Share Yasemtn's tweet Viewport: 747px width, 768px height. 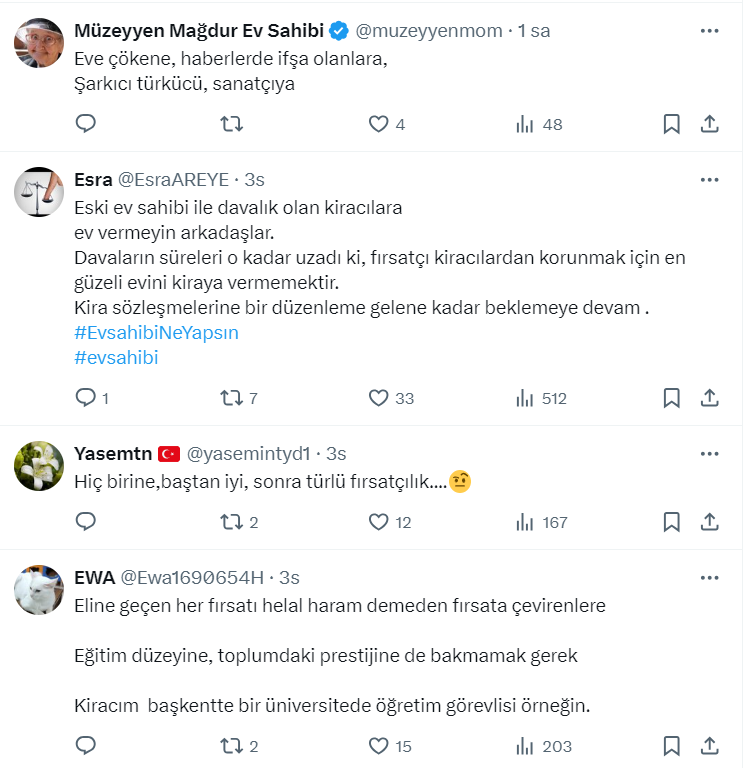pos(709,522)
